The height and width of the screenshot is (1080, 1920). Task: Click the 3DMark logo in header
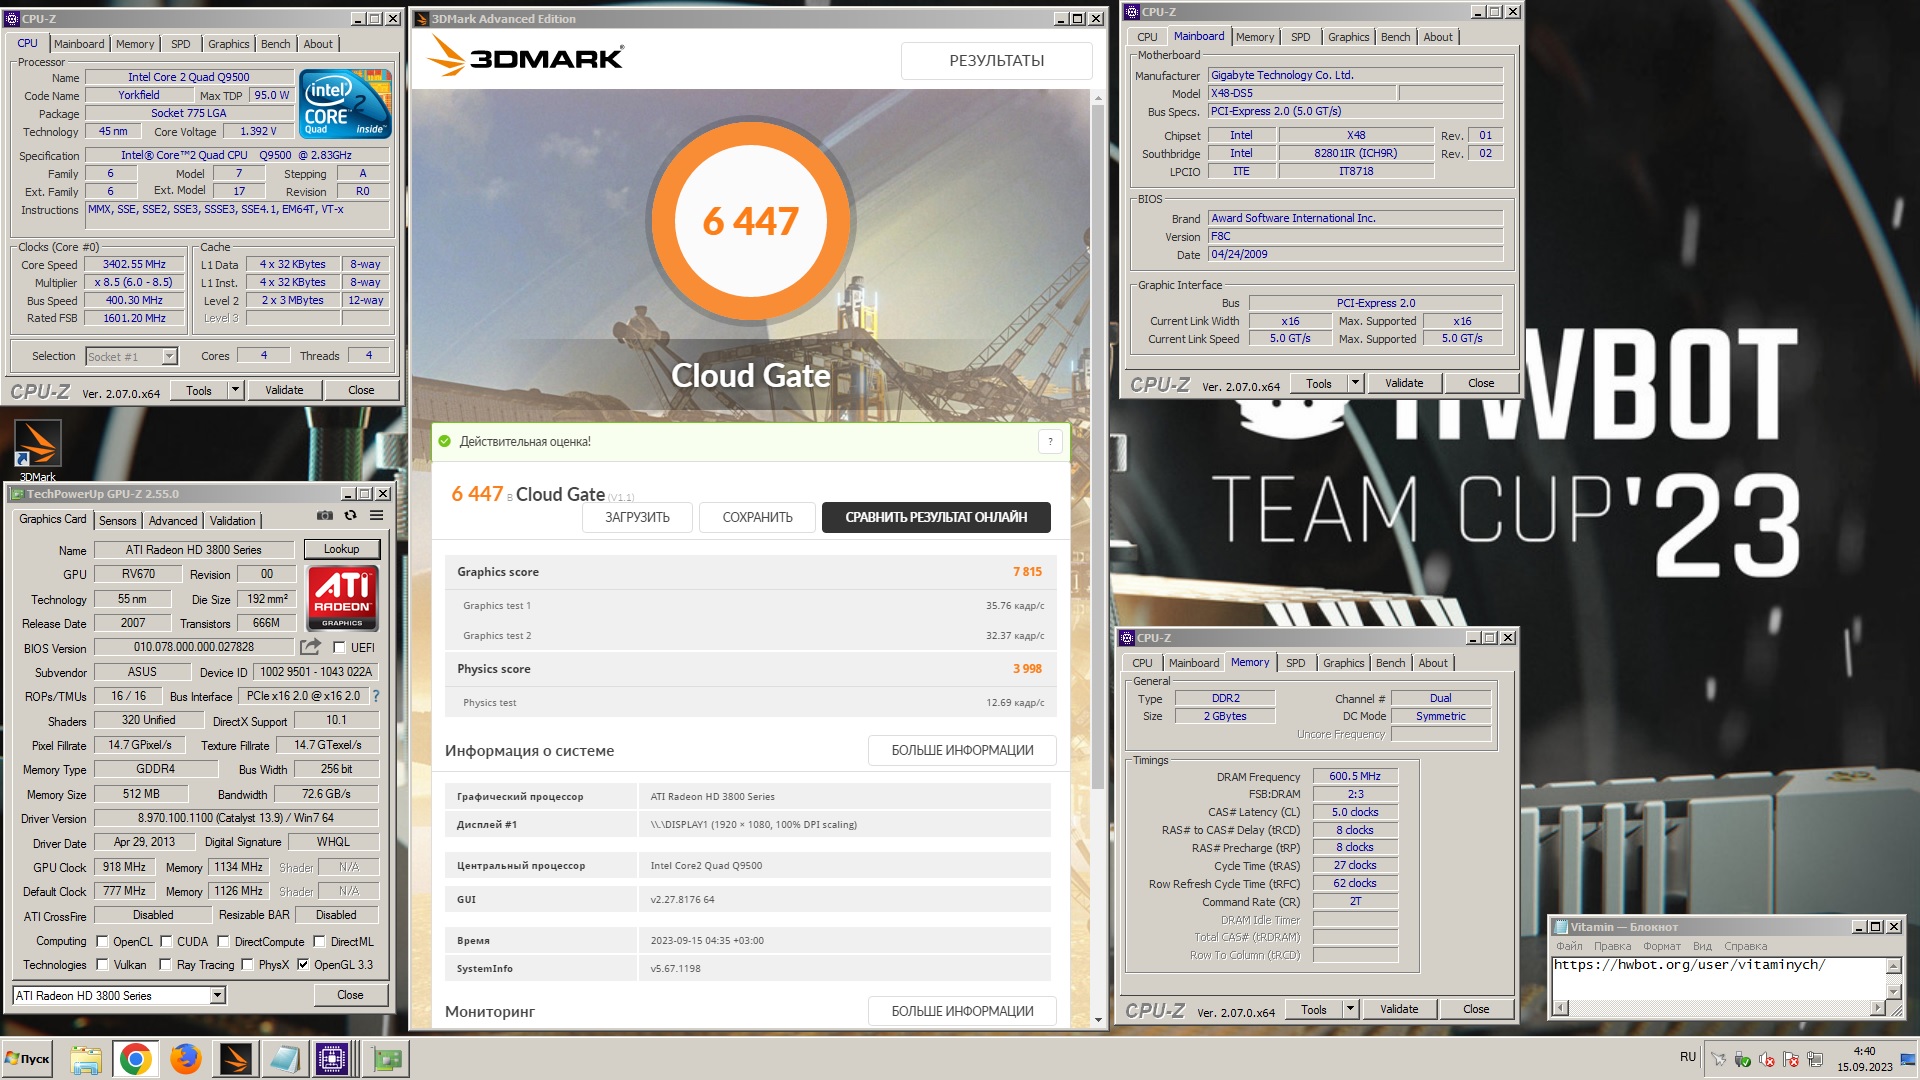pos(527,56)
